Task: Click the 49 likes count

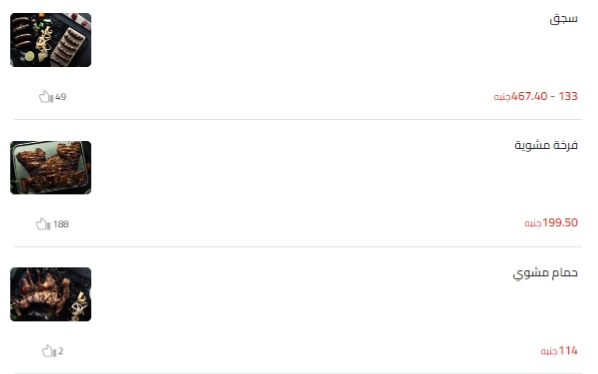Action: (61, 97)
